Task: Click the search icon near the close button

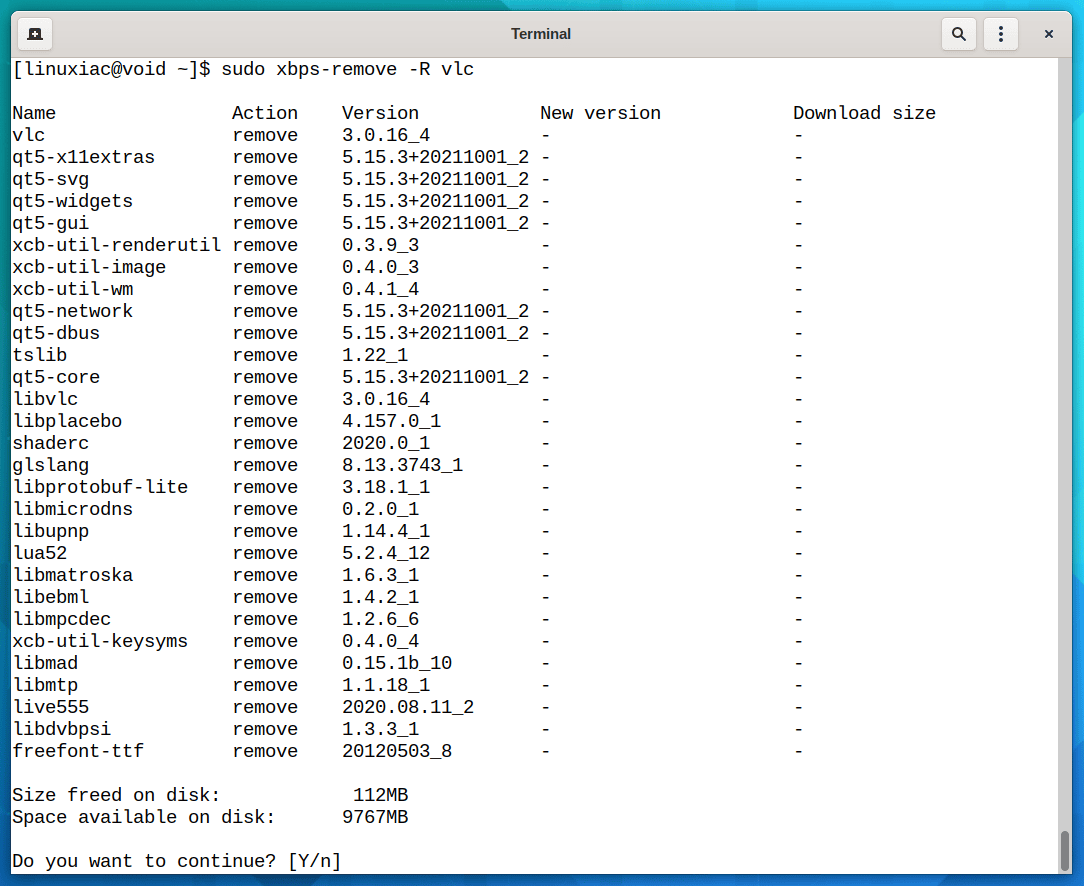Action: pos(958,33)
